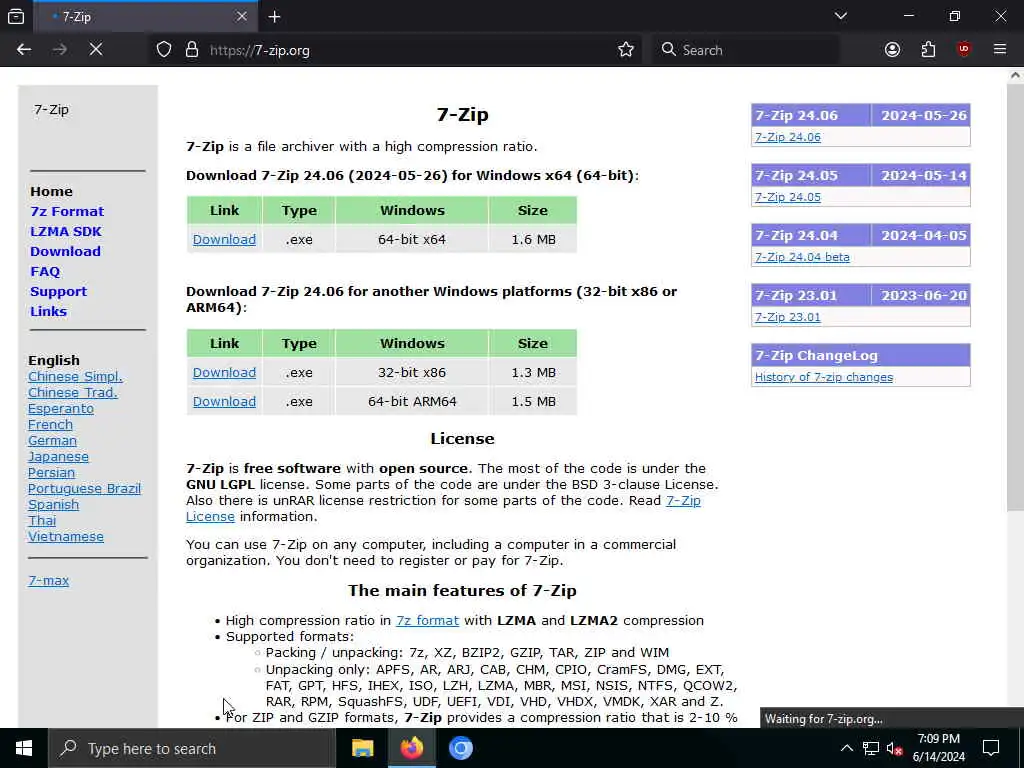Viewport: 1024px width, 768px height.
Task: Switch language to Spanish
Action: pyautogui.click(x=54, y=505)
